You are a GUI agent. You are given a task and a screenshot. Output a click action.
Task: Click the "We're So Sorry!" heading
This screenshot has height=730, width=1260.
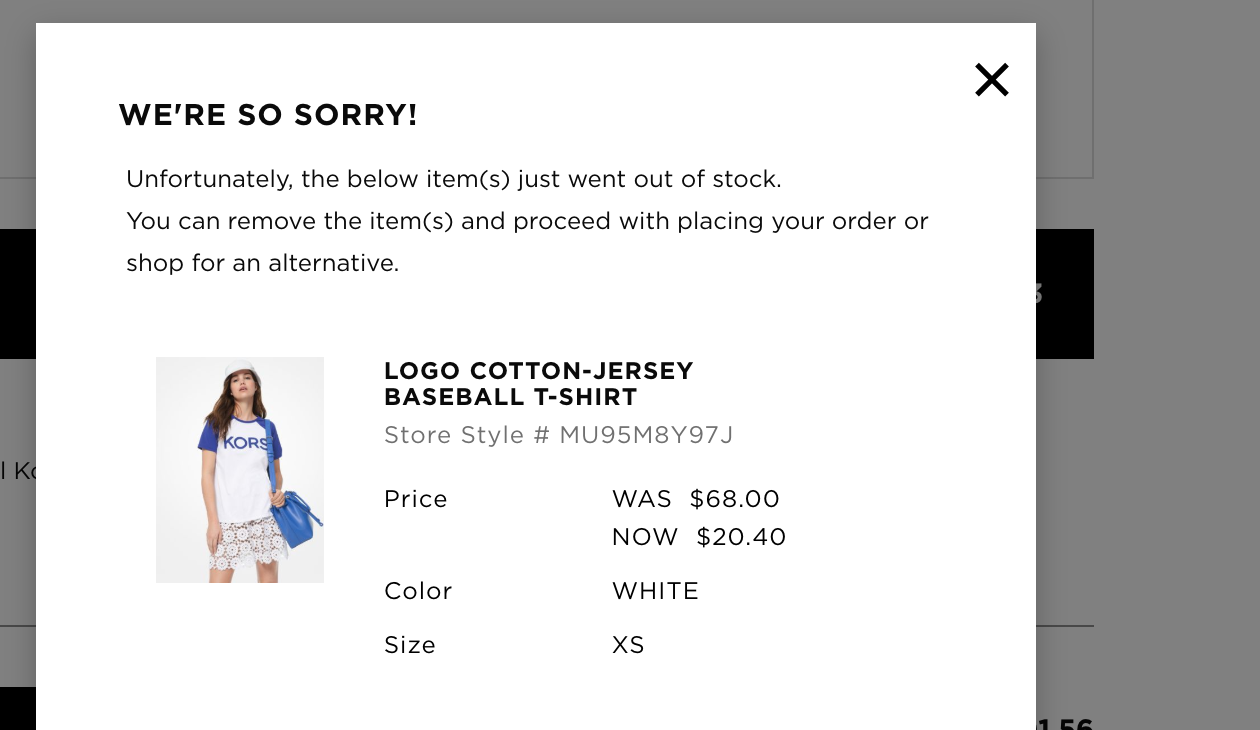click(268, 115)
